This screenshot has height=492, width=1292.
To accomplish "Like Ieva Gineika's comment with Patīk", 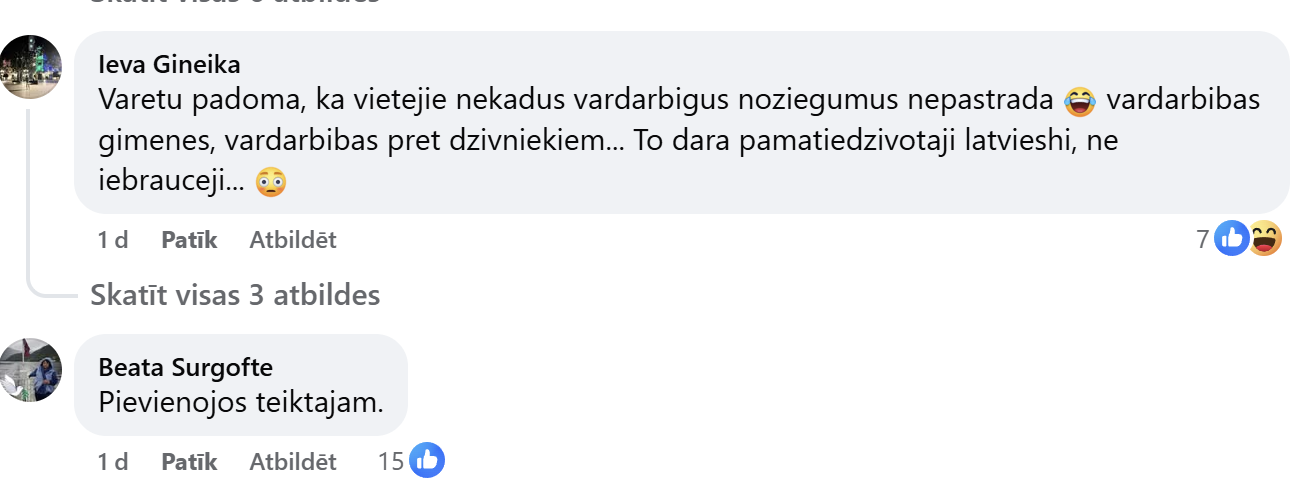I will (189, 240).
